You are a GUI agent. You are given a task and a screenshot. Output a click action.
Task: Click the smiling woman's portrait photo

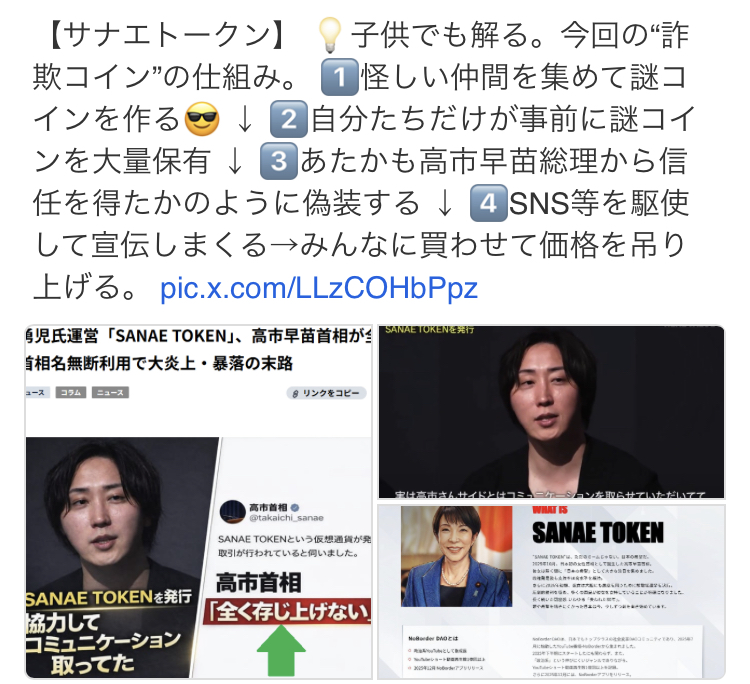(x=456, y=556)
